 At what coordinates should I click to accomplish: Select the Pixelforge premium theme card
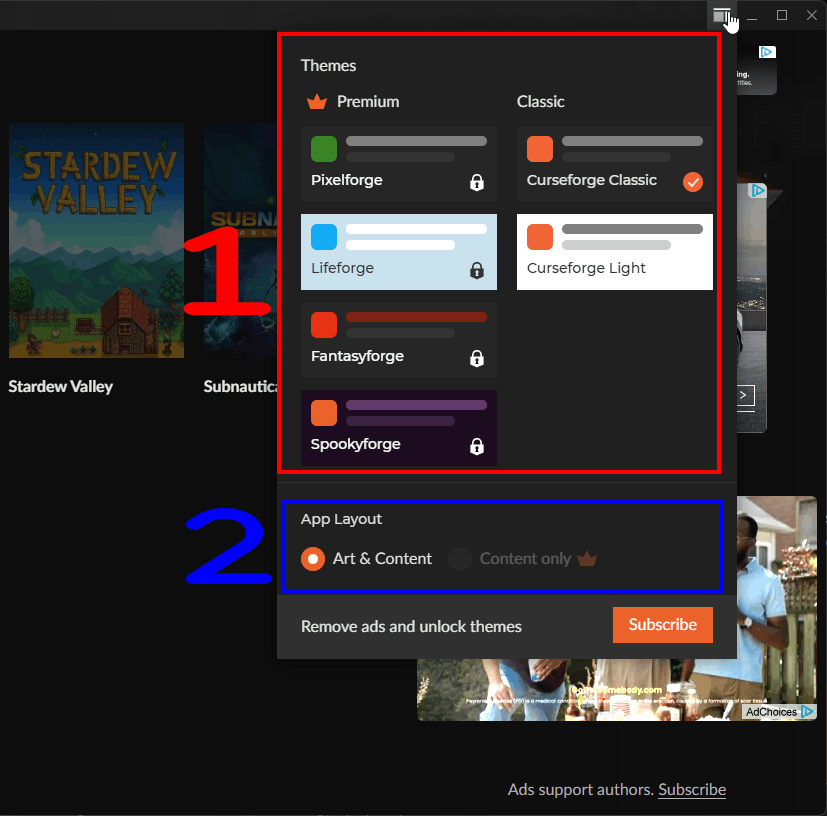click(399, 164)
